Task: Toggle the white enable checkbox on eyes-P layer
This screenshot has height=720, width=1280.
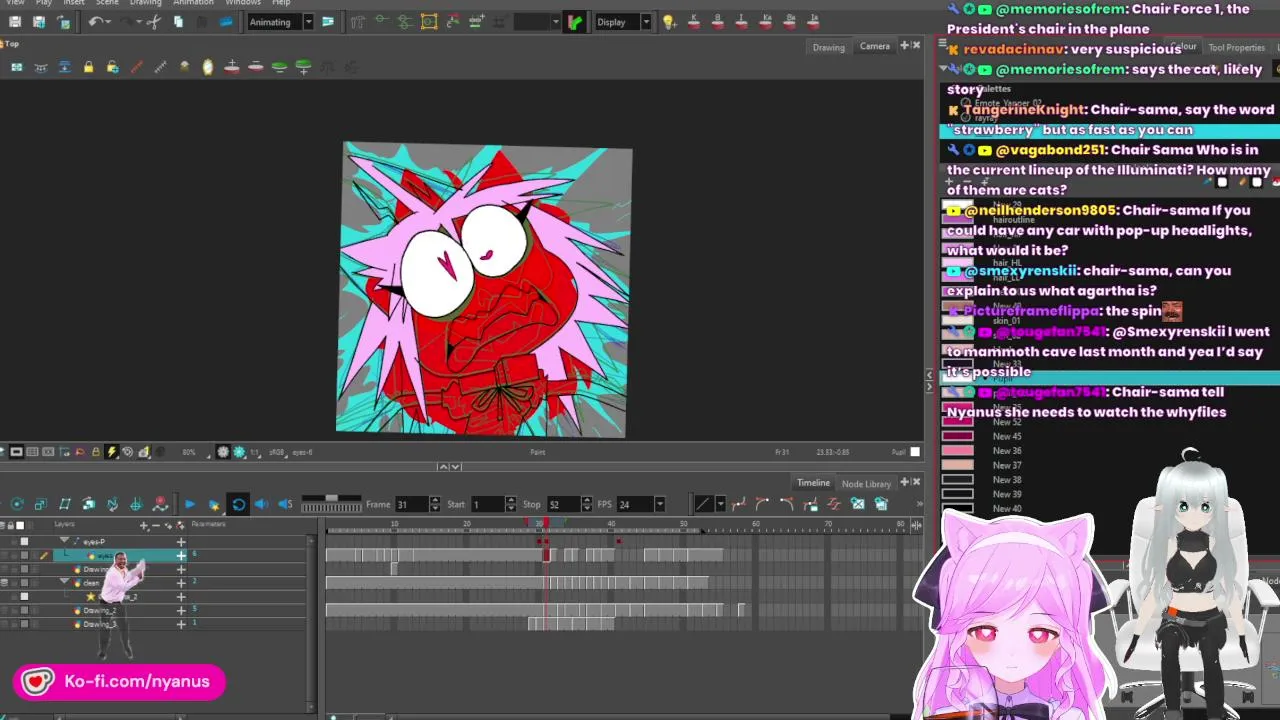Action: (24, 541)
